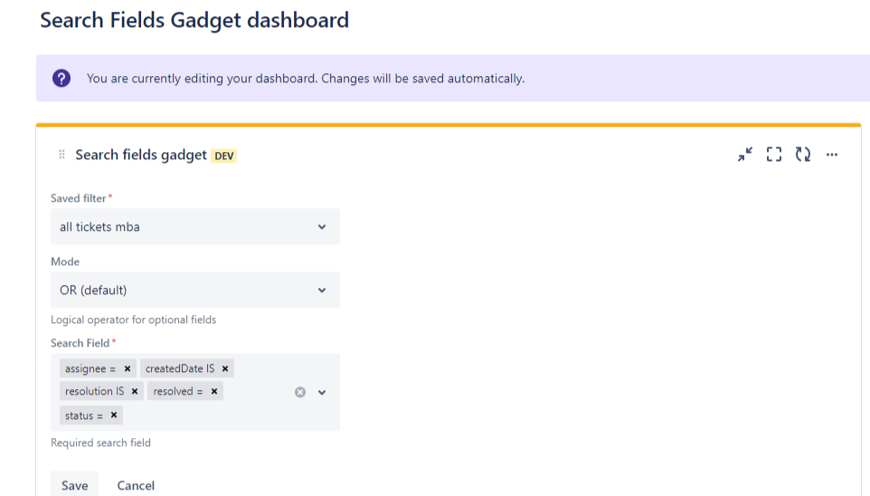Maximize gadget to full screen
The width and height of the screenshot is (870, 496).
774,154
